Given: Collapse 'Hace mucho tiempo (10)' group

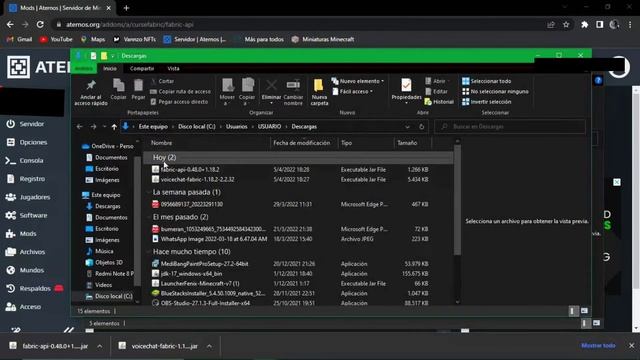Looking at the screenshot, I should 191,251.
